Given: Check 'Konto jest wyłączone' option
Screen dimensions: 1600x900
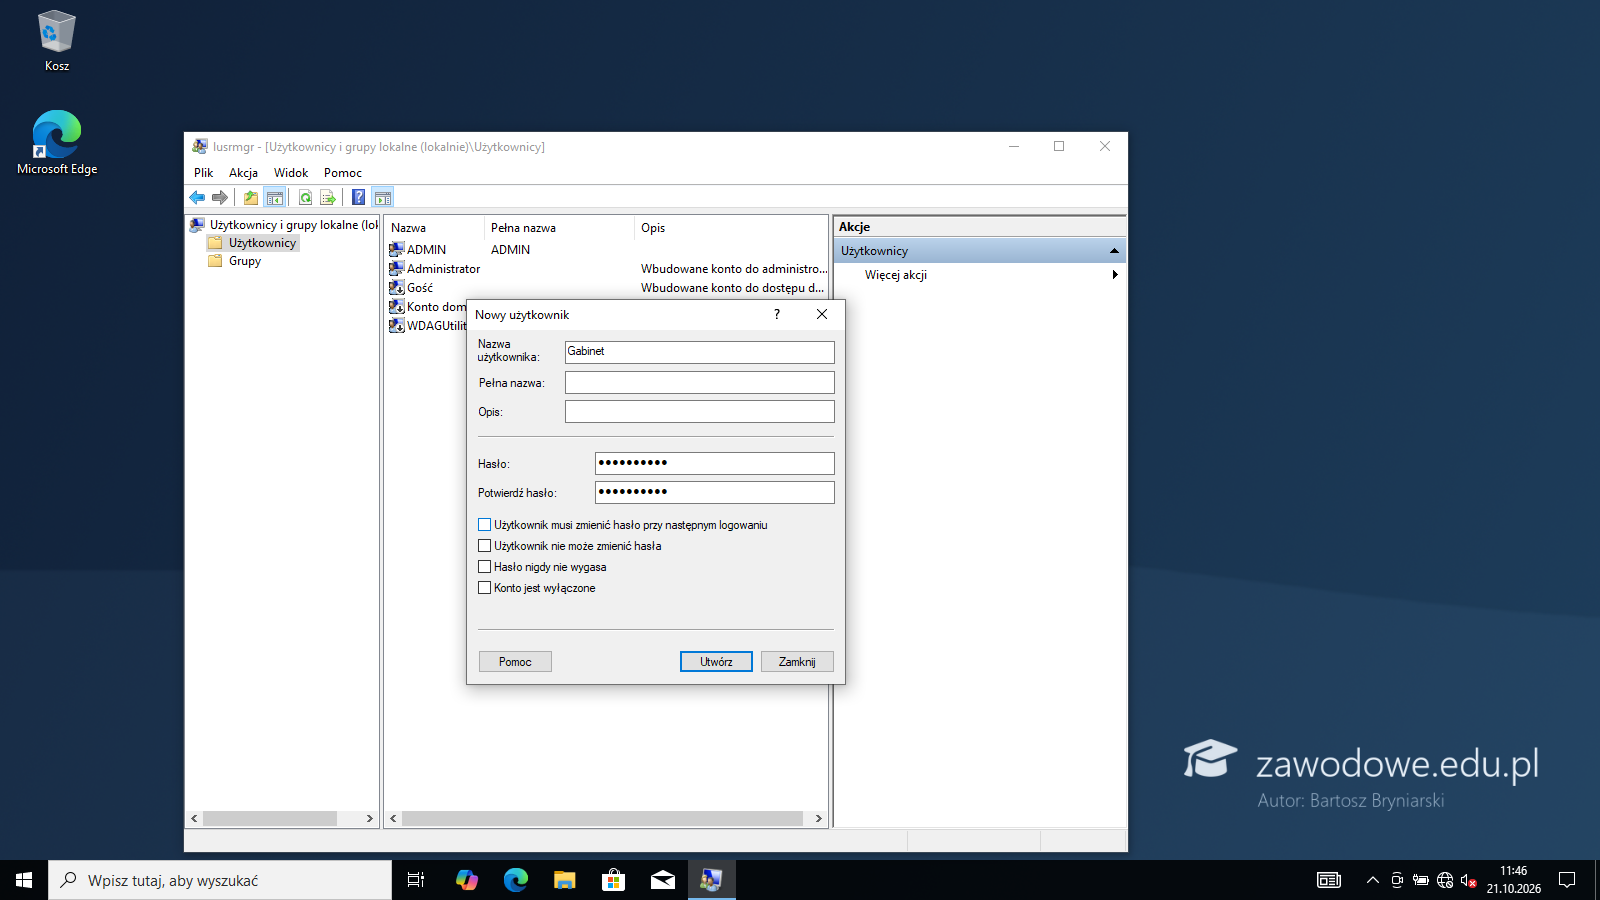Looking at the screenshot, I should pyautogui.click(x=484, y=587).
